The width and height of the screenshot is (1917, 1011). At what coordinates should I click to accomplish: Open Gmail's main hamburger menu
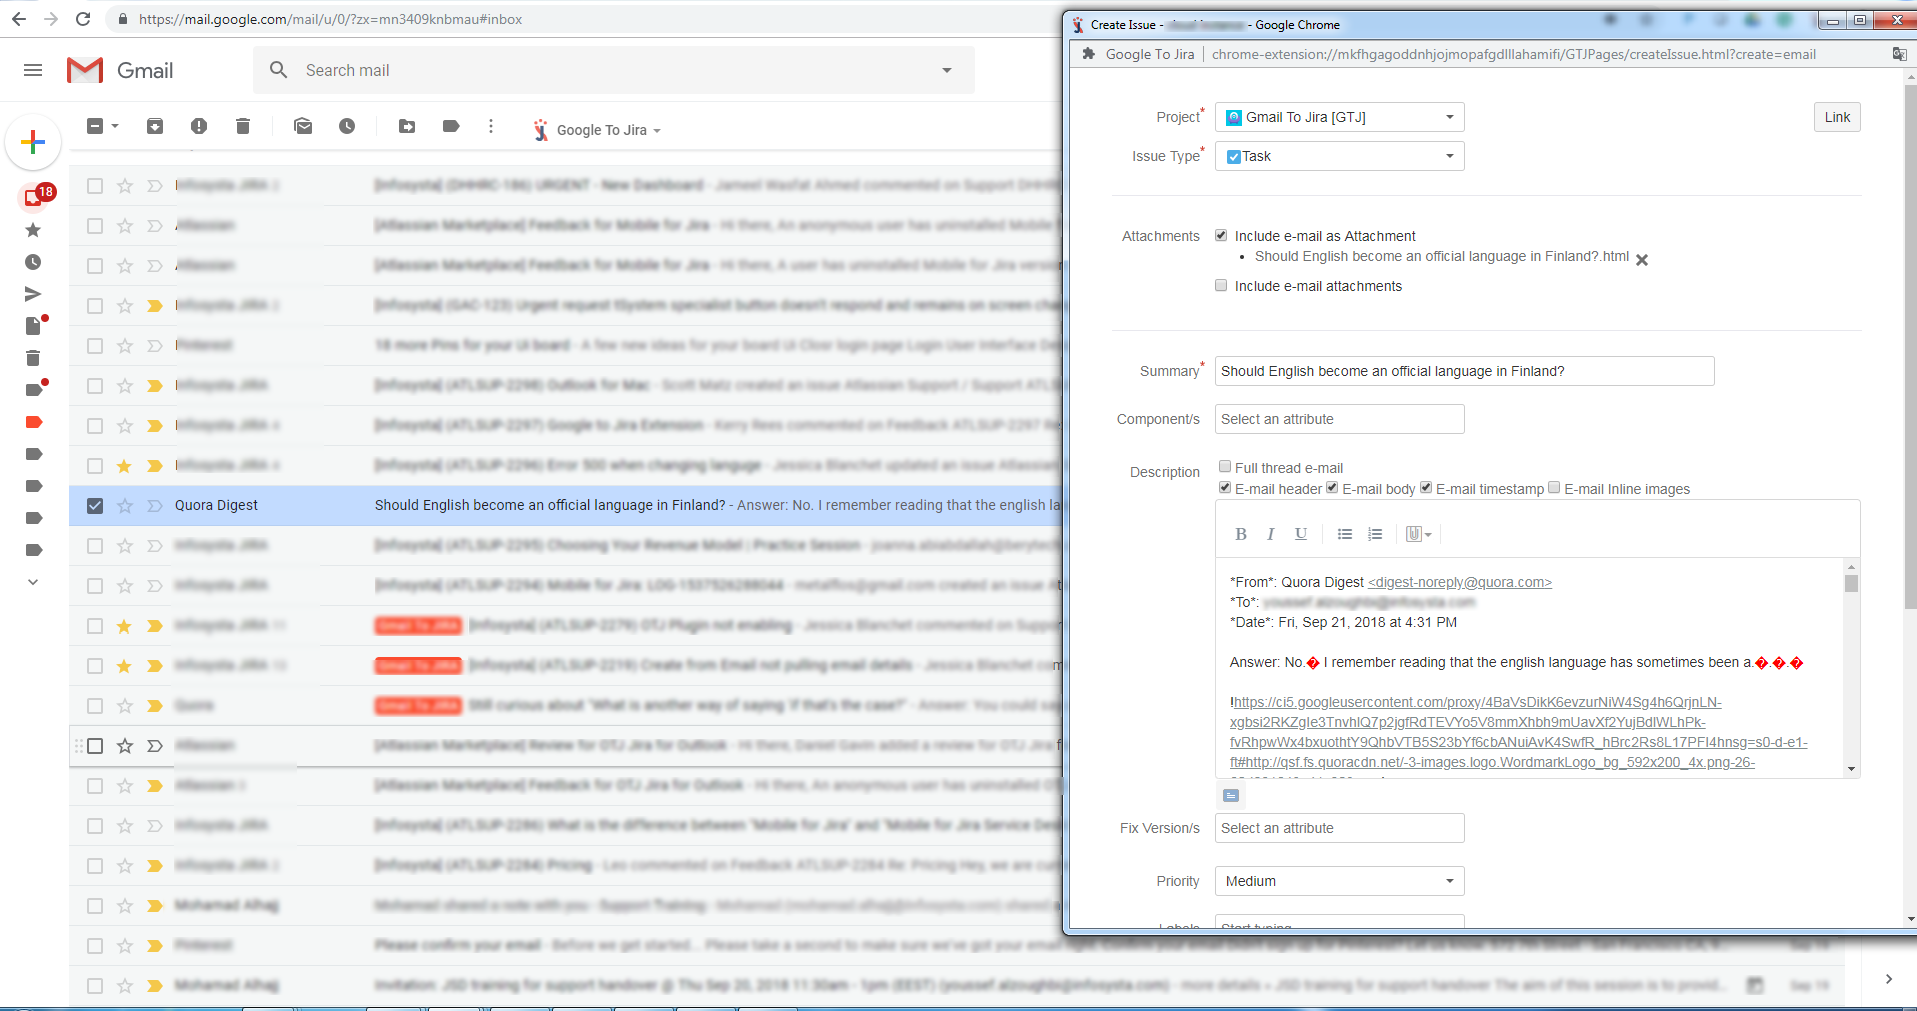click(x=33, y=70)
